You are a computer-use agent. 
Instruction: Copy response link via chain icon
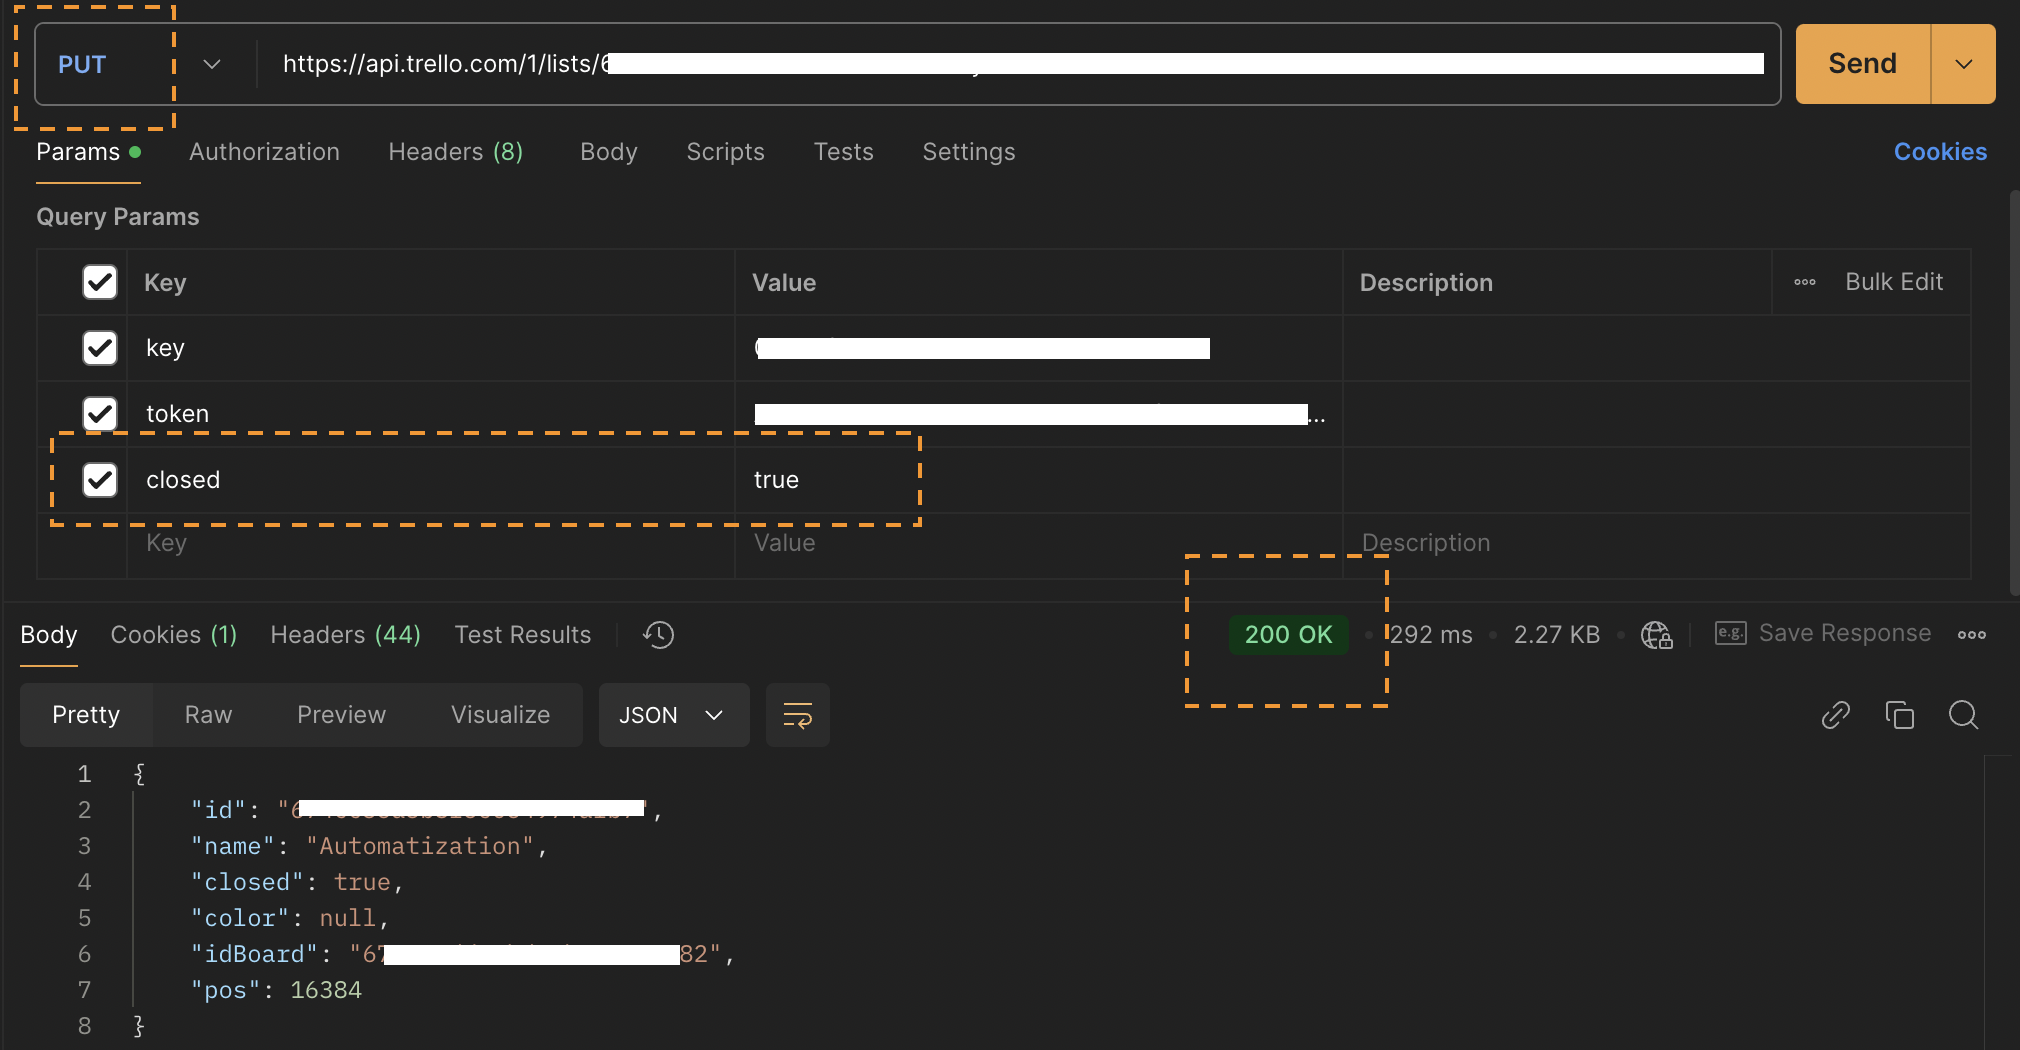1835,715
